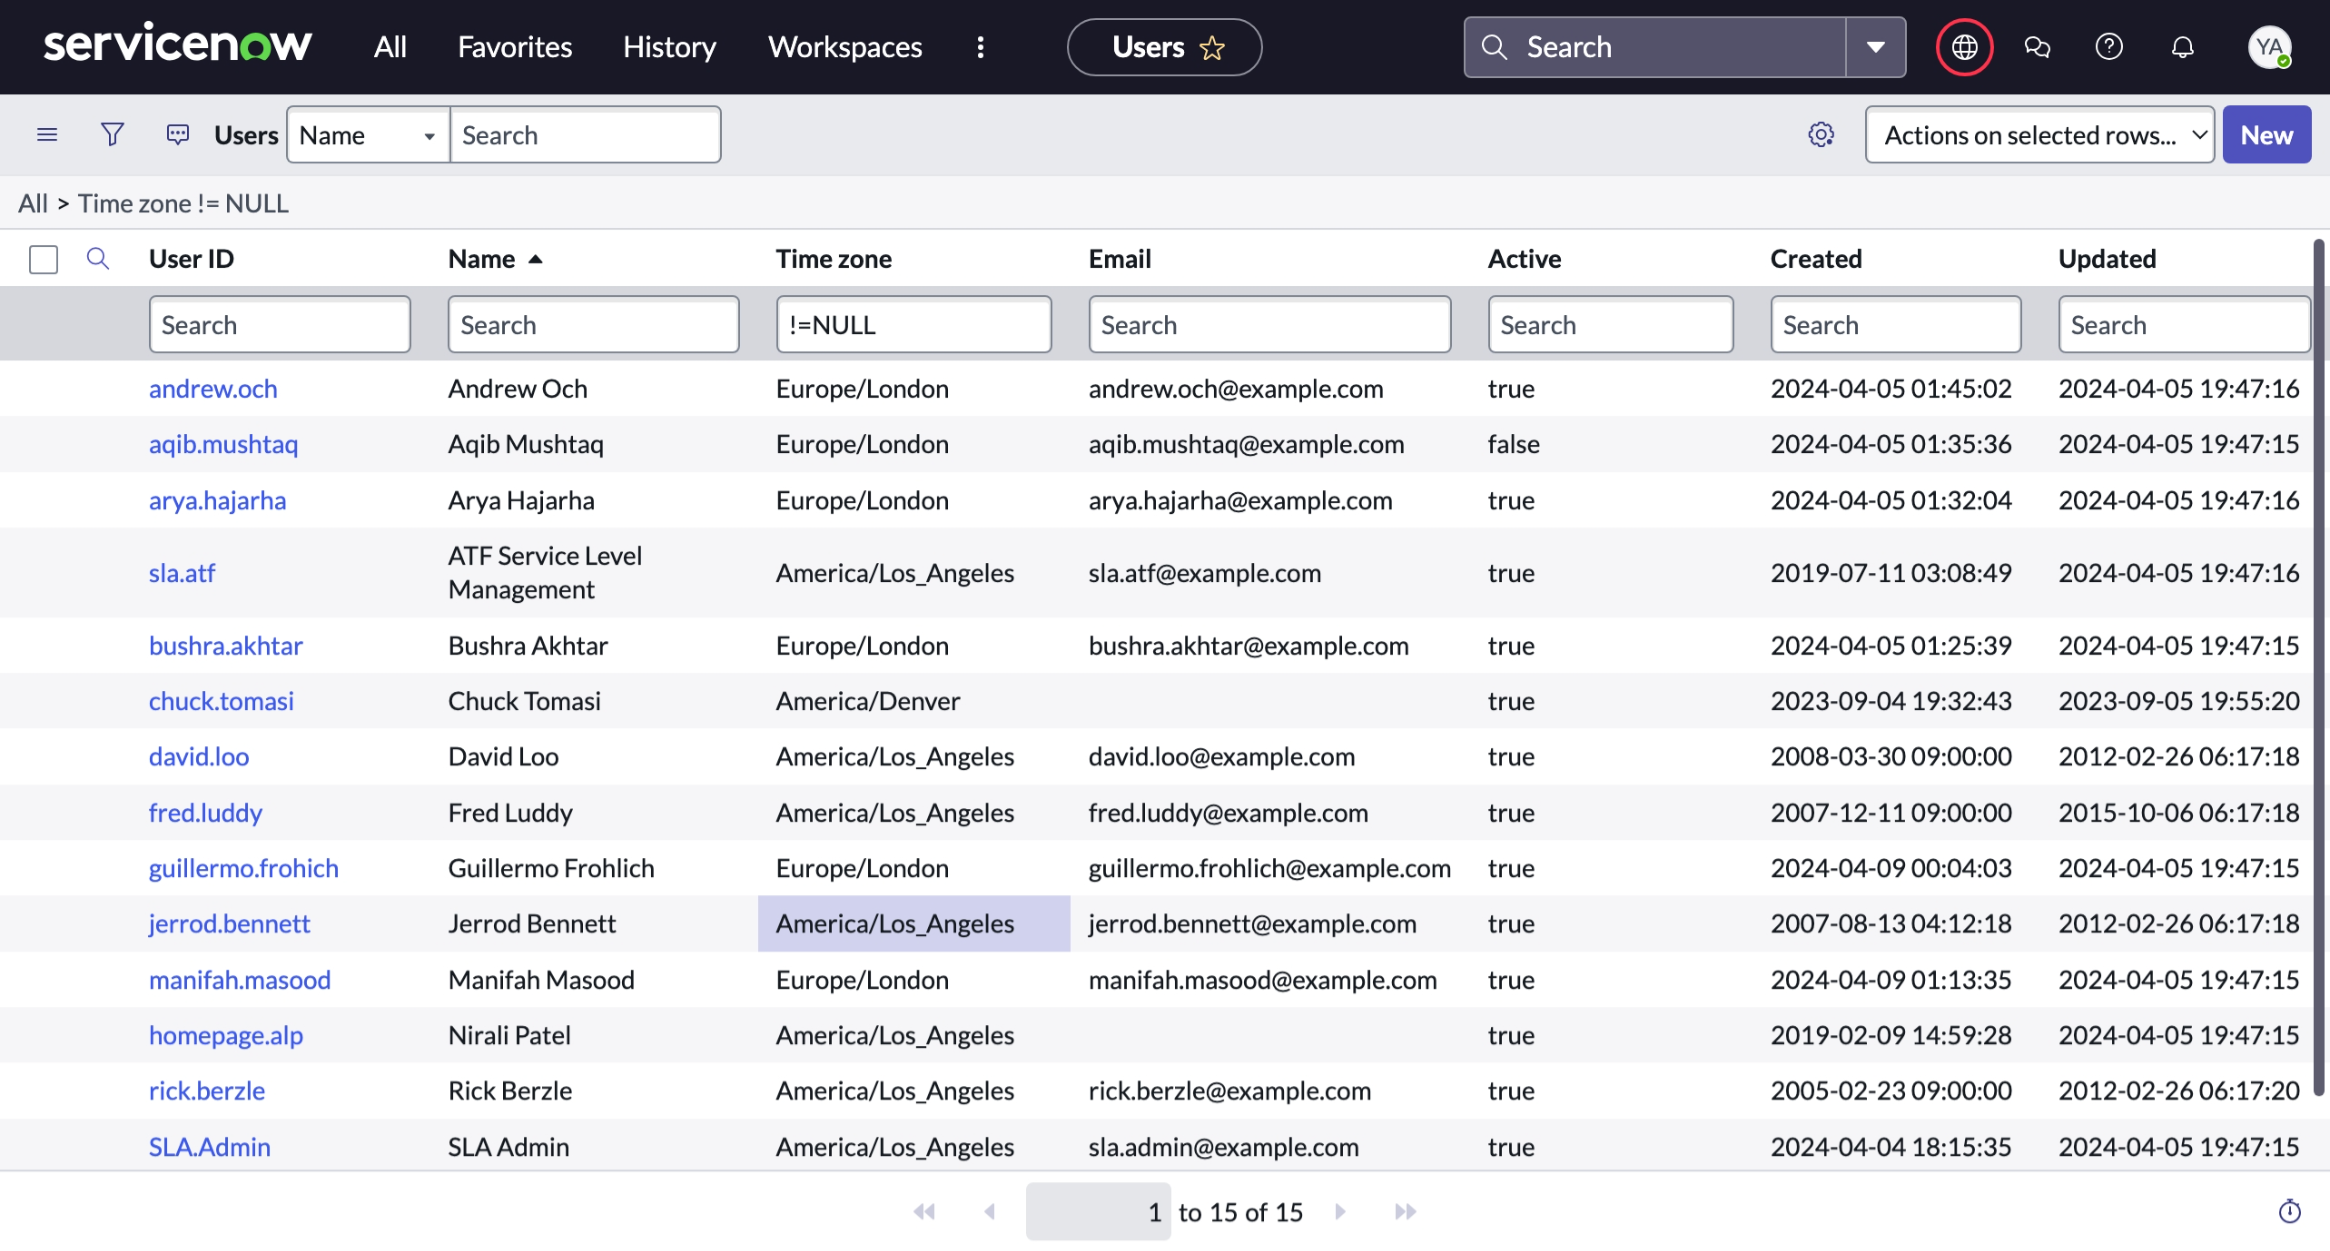This screenshot has height=1251, width=2330.
Task: Open the list filter funnel icon
Action: tap(112, 134)
